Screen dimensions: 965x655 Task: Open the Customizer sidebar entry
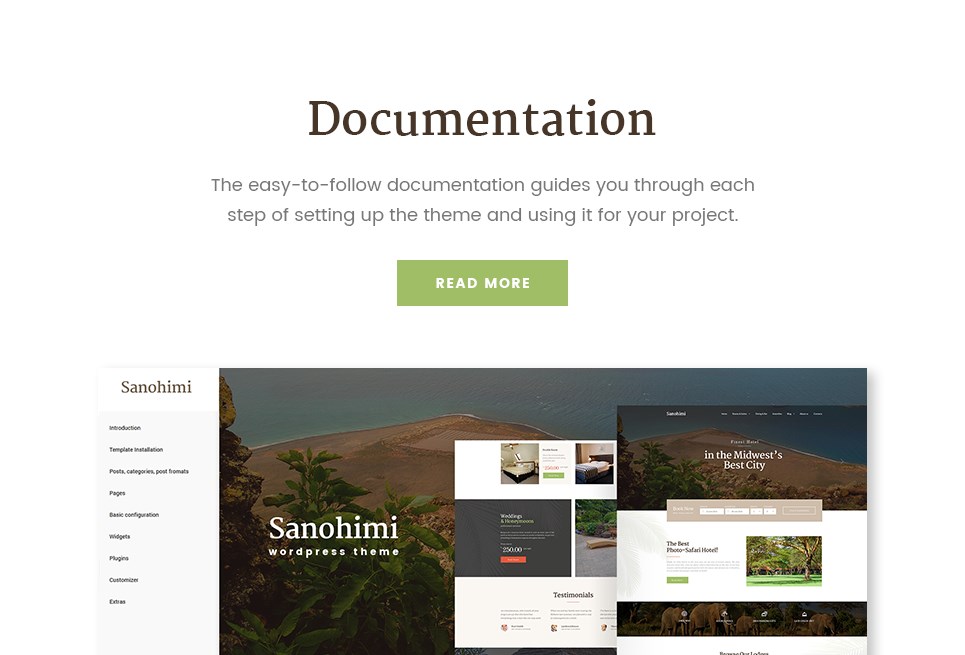[x=124, y=580]
